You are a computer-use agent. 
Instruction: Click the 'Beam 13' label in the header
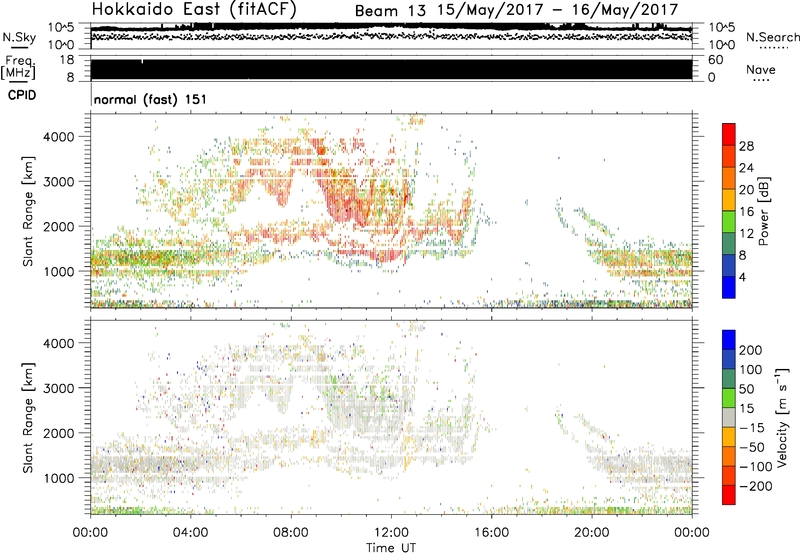[390, 11]
